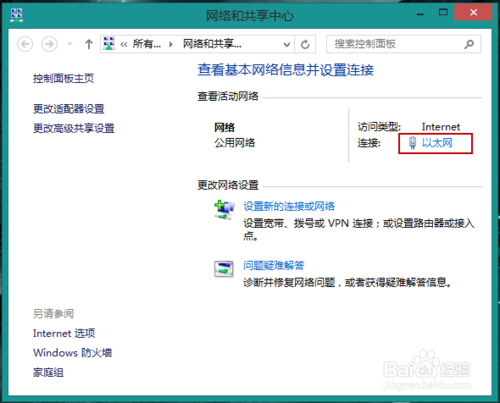
Task: Select the 所有... breadcrumb segment
Action: (x=147, y=44)
